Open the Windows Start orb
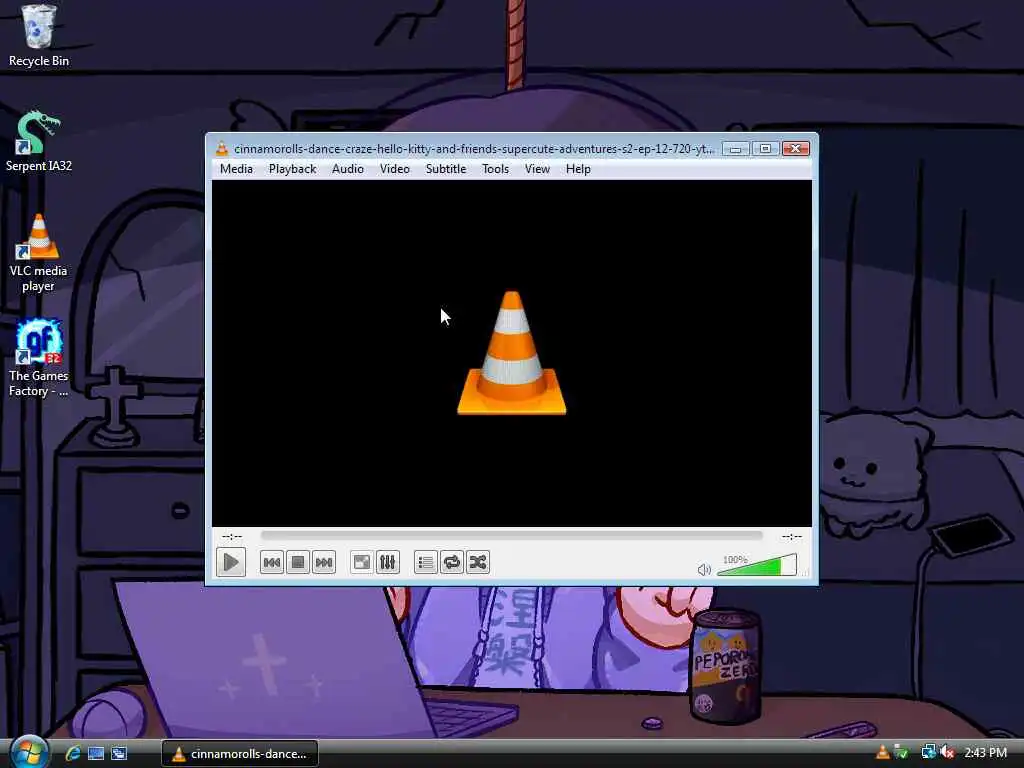The height and width of the screenshot is (768, 1024). (x=29, y=752)
